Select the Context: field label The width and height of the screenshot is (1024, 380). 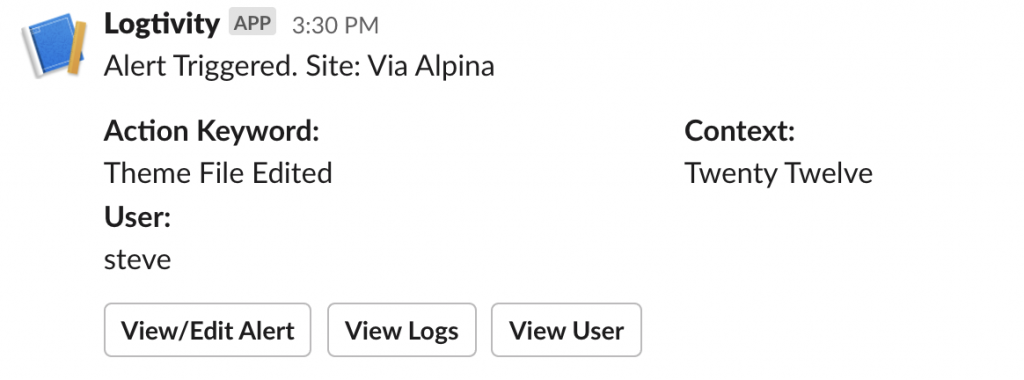point(739,131)
